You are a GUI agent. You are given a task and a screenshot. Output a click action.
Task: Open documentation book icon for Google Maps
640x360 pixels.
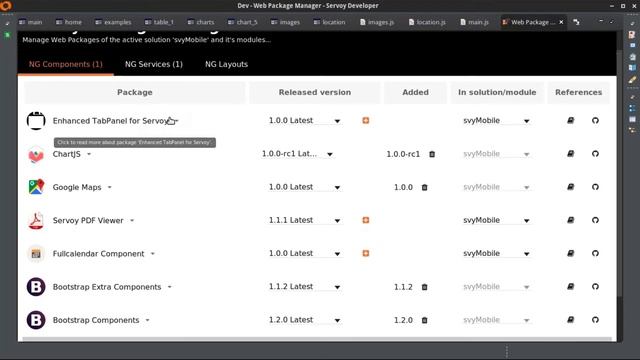coord(571,187)
